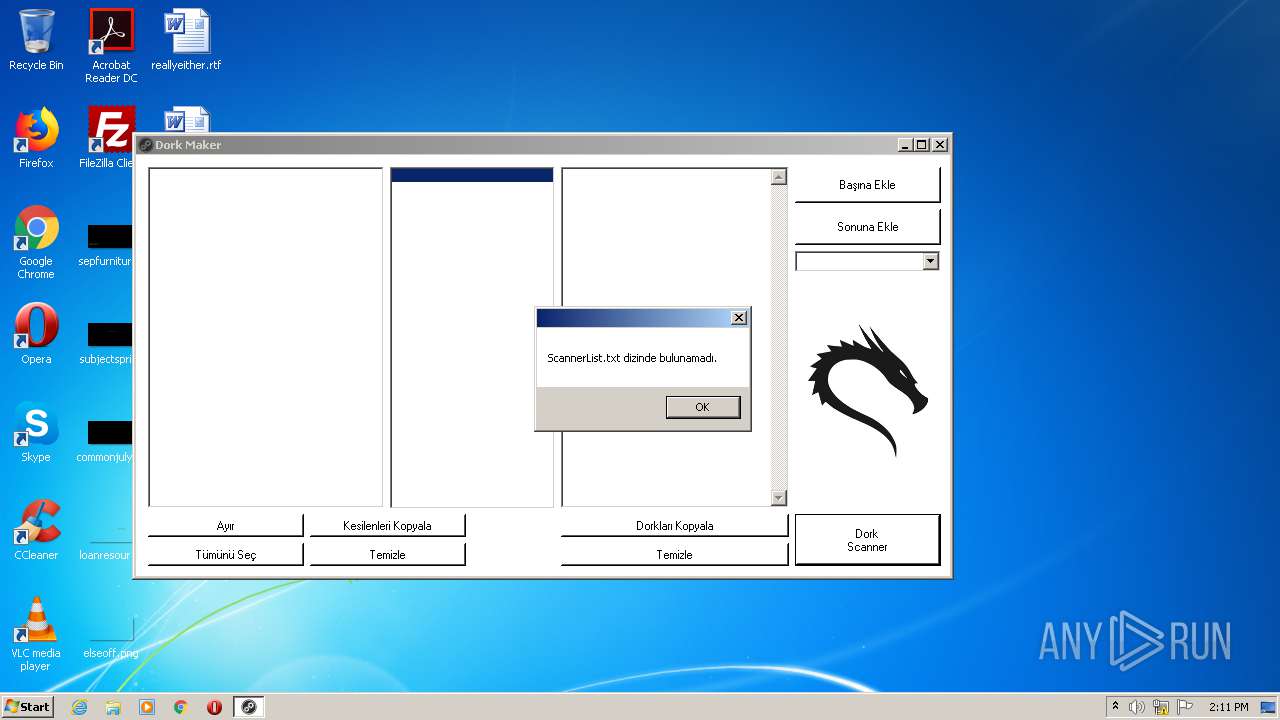Click the Kesilenleri Kopyala button
This screenshot has height=720, width=1280.
pyautogui.click(x=387, y=526)
